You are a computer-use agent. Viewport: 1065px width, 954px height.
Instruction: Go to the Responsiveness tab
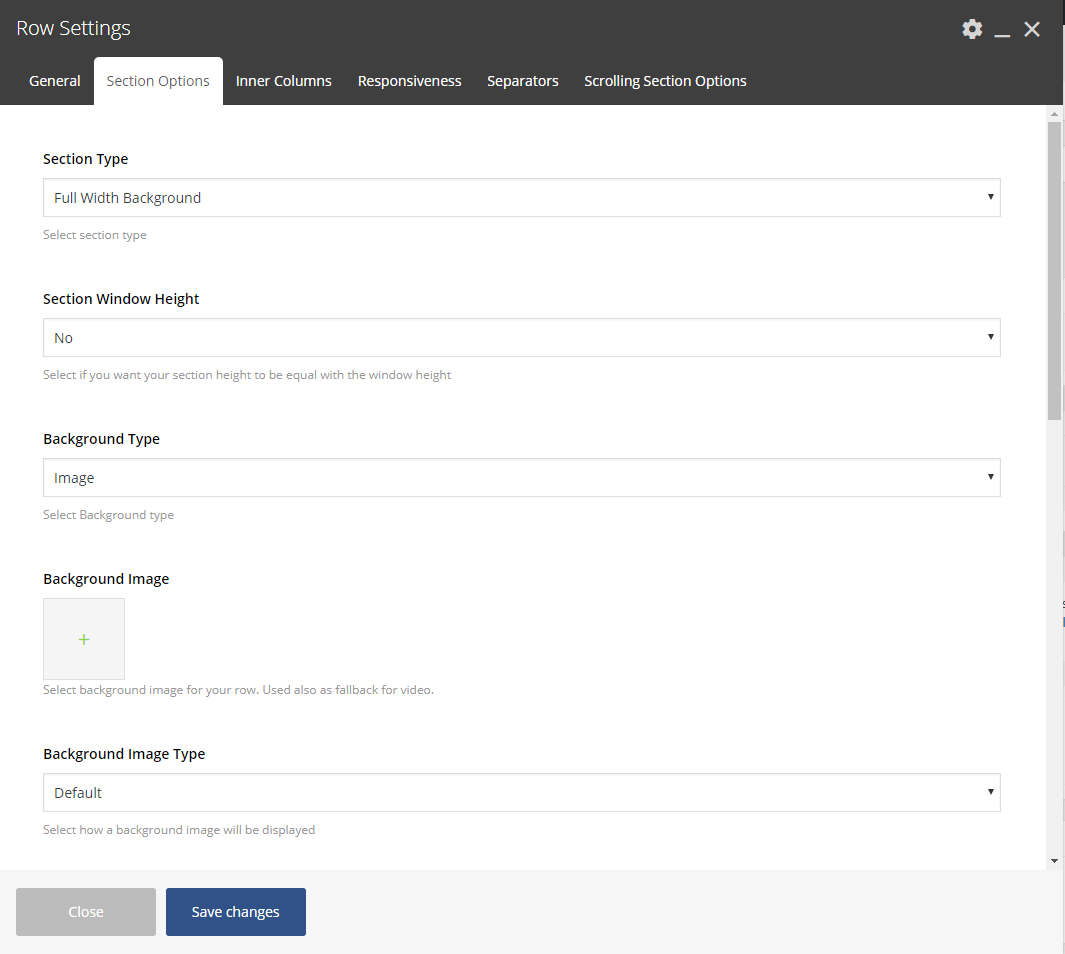pyautogui.click(x=410, y=81)
